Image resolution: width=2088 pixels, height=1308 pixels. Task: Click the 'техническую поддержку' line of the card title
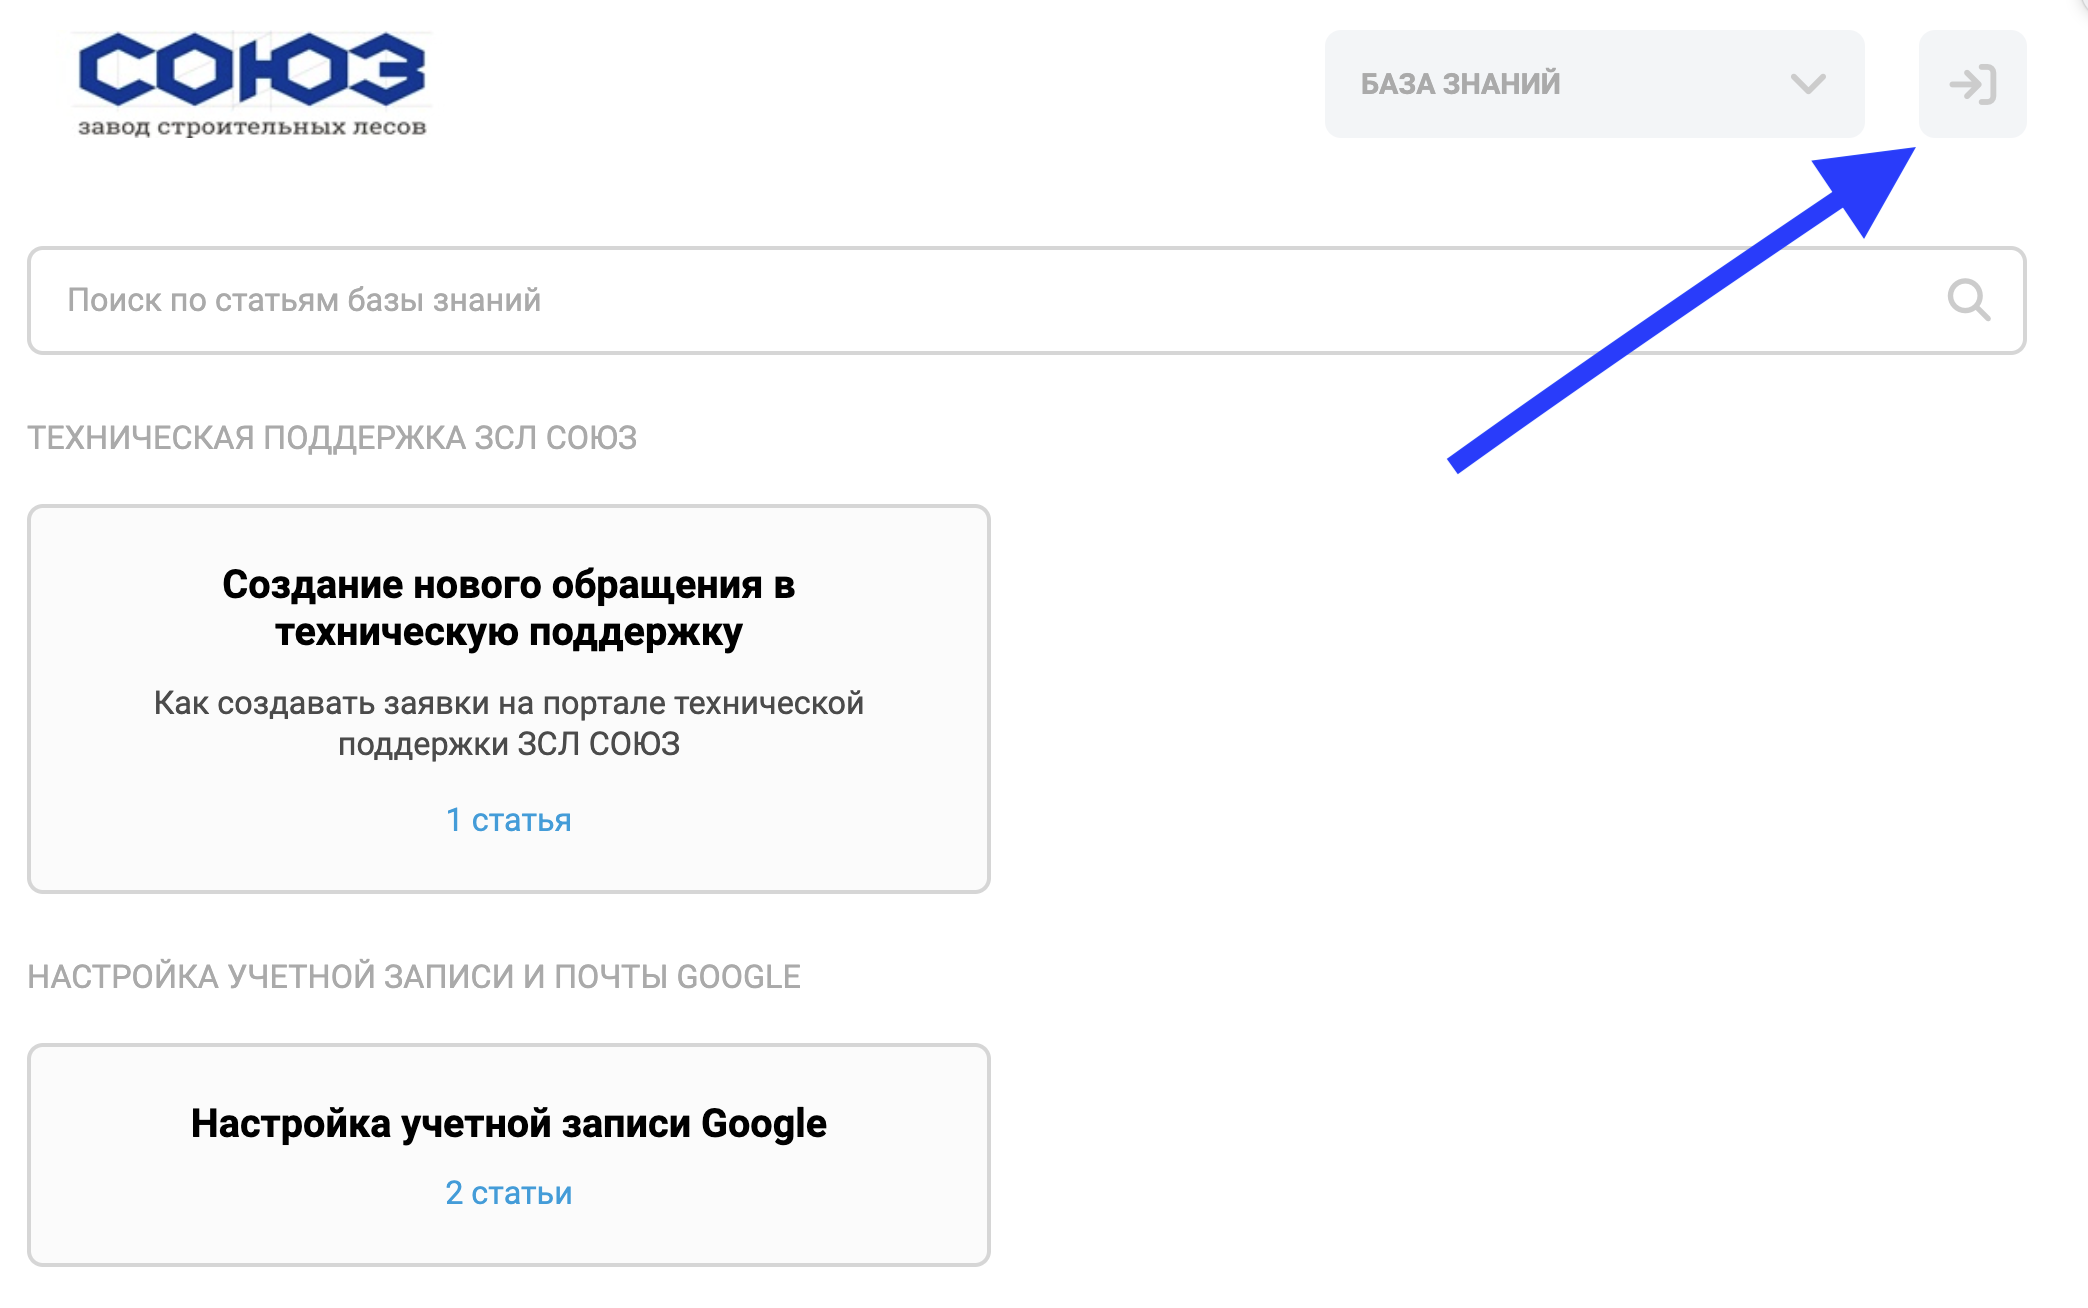click(508, 633)
